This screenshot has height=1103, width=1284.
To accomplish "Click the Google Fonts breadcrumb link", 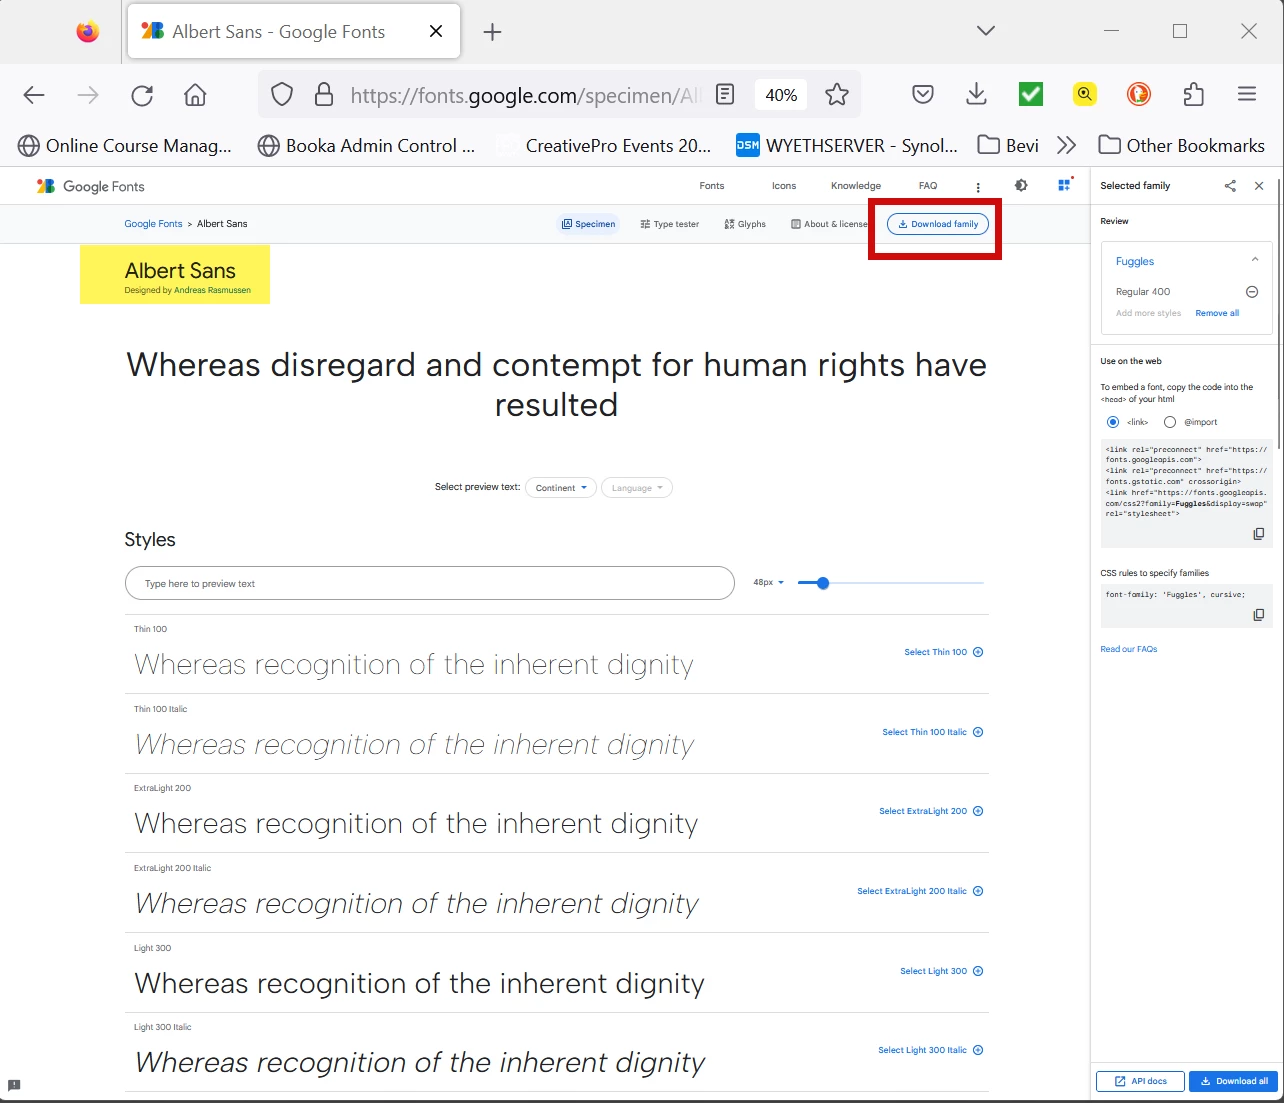I will pyautogui.click(x=153, y=224).
